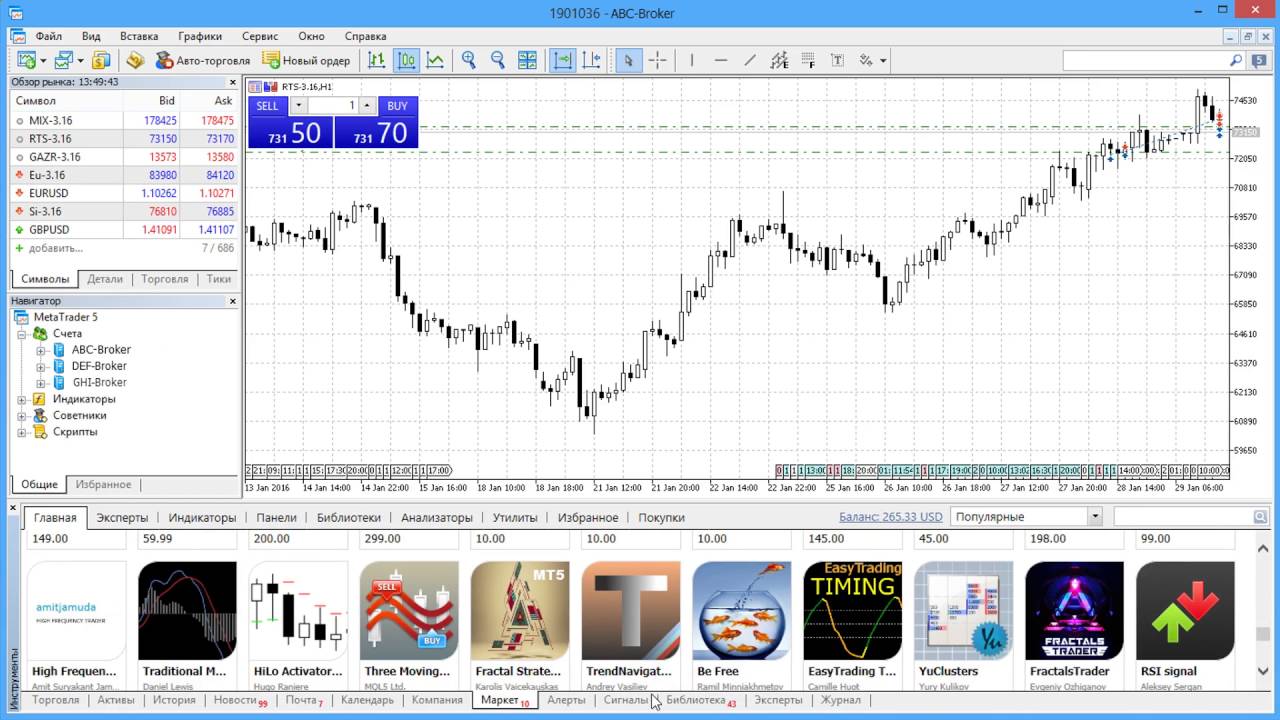1280x720 pixels.
Task: Open the Эксперты market category tab
Action: pyautogui.click(x=122, y=517)
